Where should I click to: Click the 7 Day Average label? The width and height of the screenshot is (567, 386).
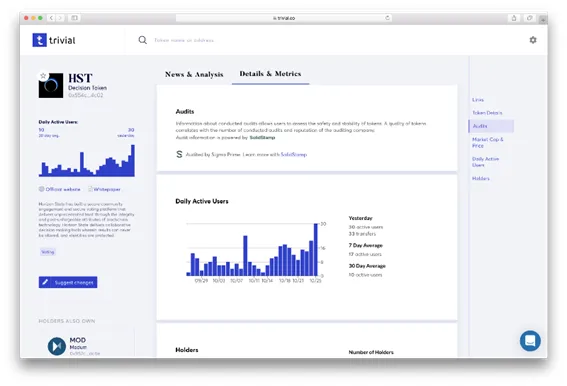coord(366,245)
